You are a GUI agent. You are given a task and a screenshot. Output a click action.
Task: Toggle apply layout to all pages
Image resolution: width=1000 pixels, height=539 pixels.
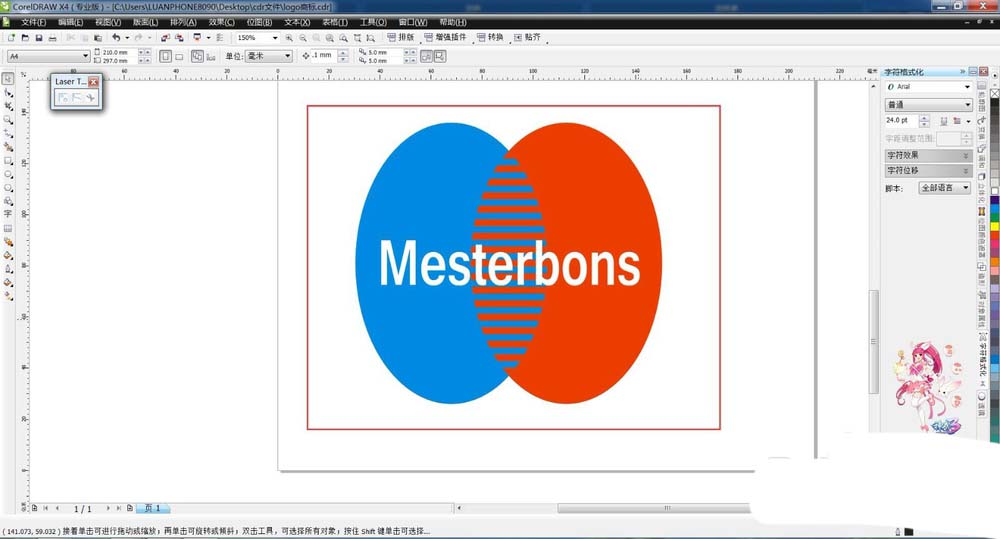(x=197, y=56)
